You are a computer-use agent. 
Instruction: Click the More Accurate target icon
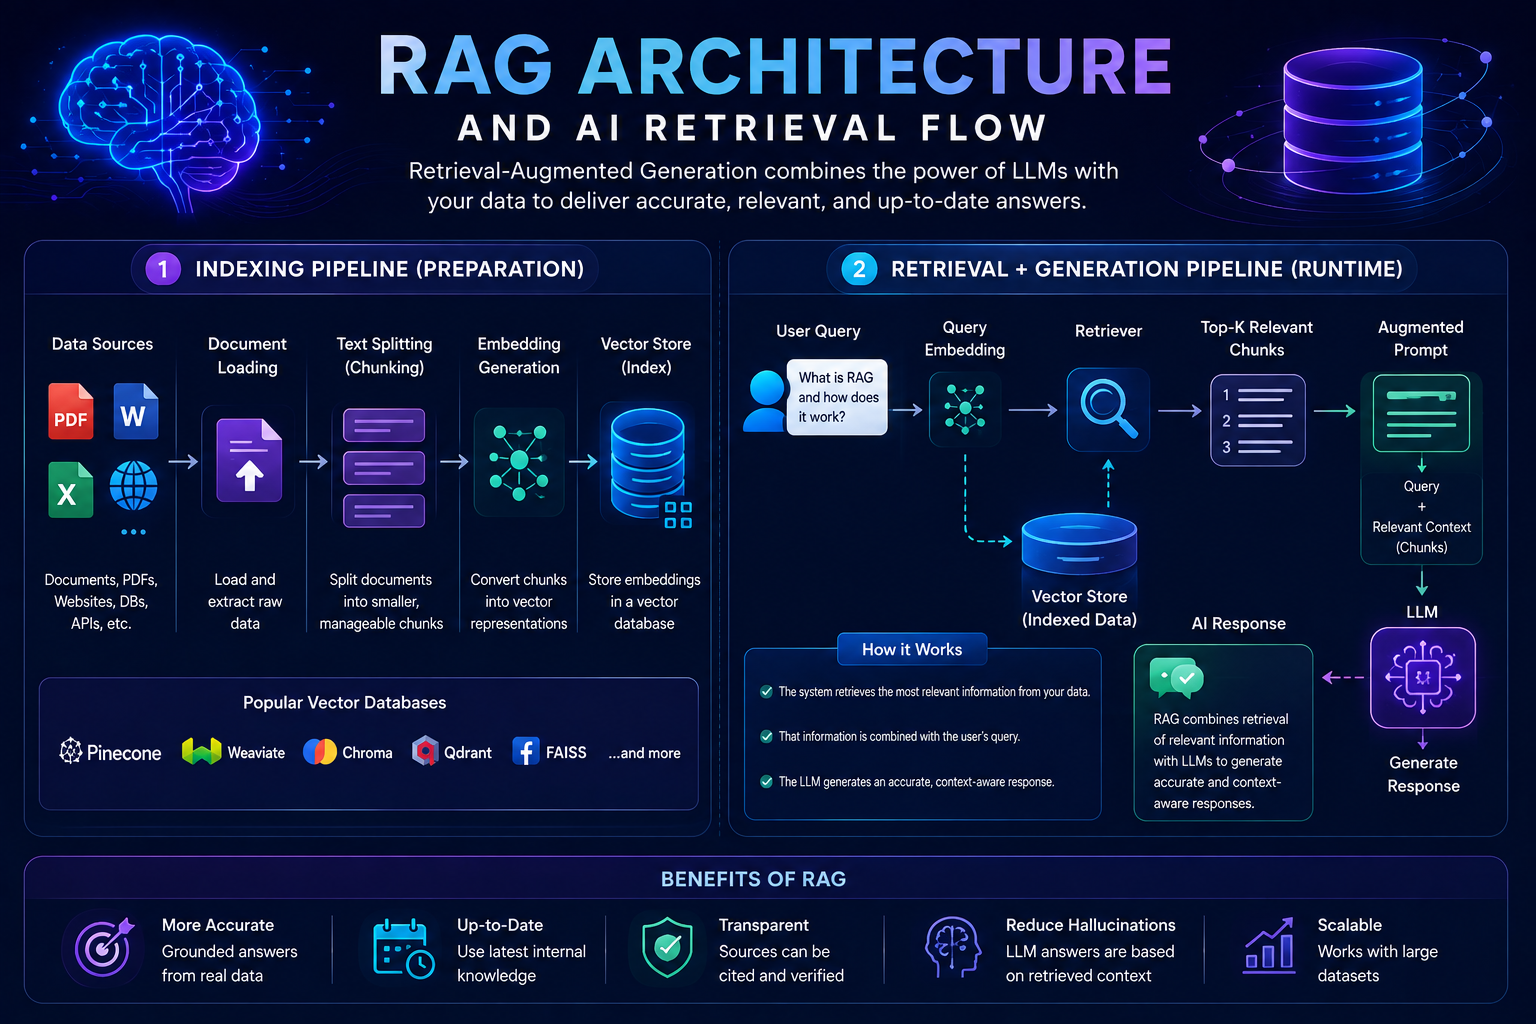[104, 946]
